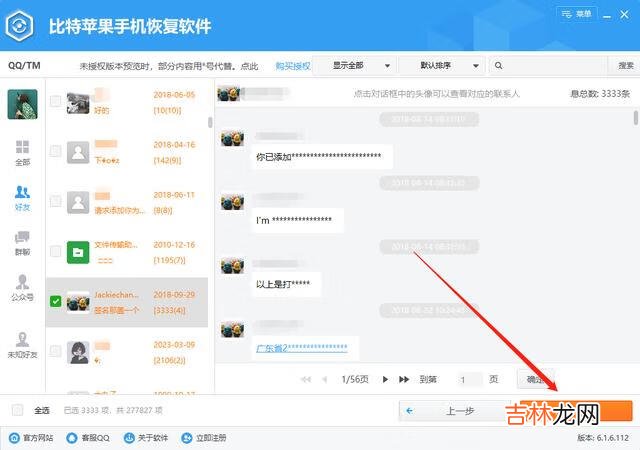
Task: Open the 菜单 menu in title bar
Action: coord(578,14)
